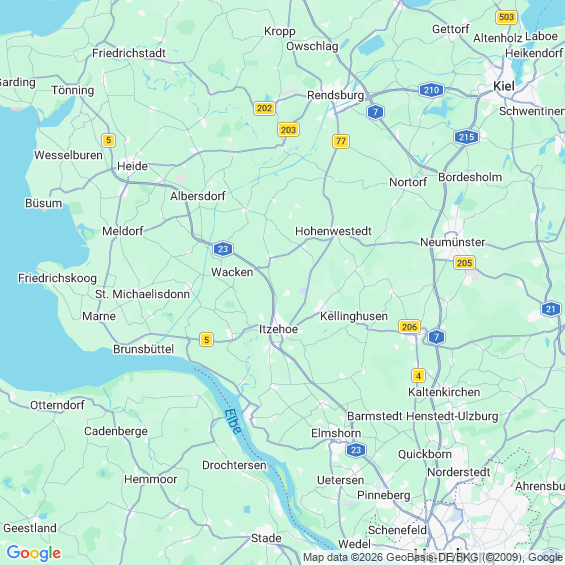Viewport: 565px width, 565px height.
Task: Select the Neumünster city label
Action: point(453,242)
